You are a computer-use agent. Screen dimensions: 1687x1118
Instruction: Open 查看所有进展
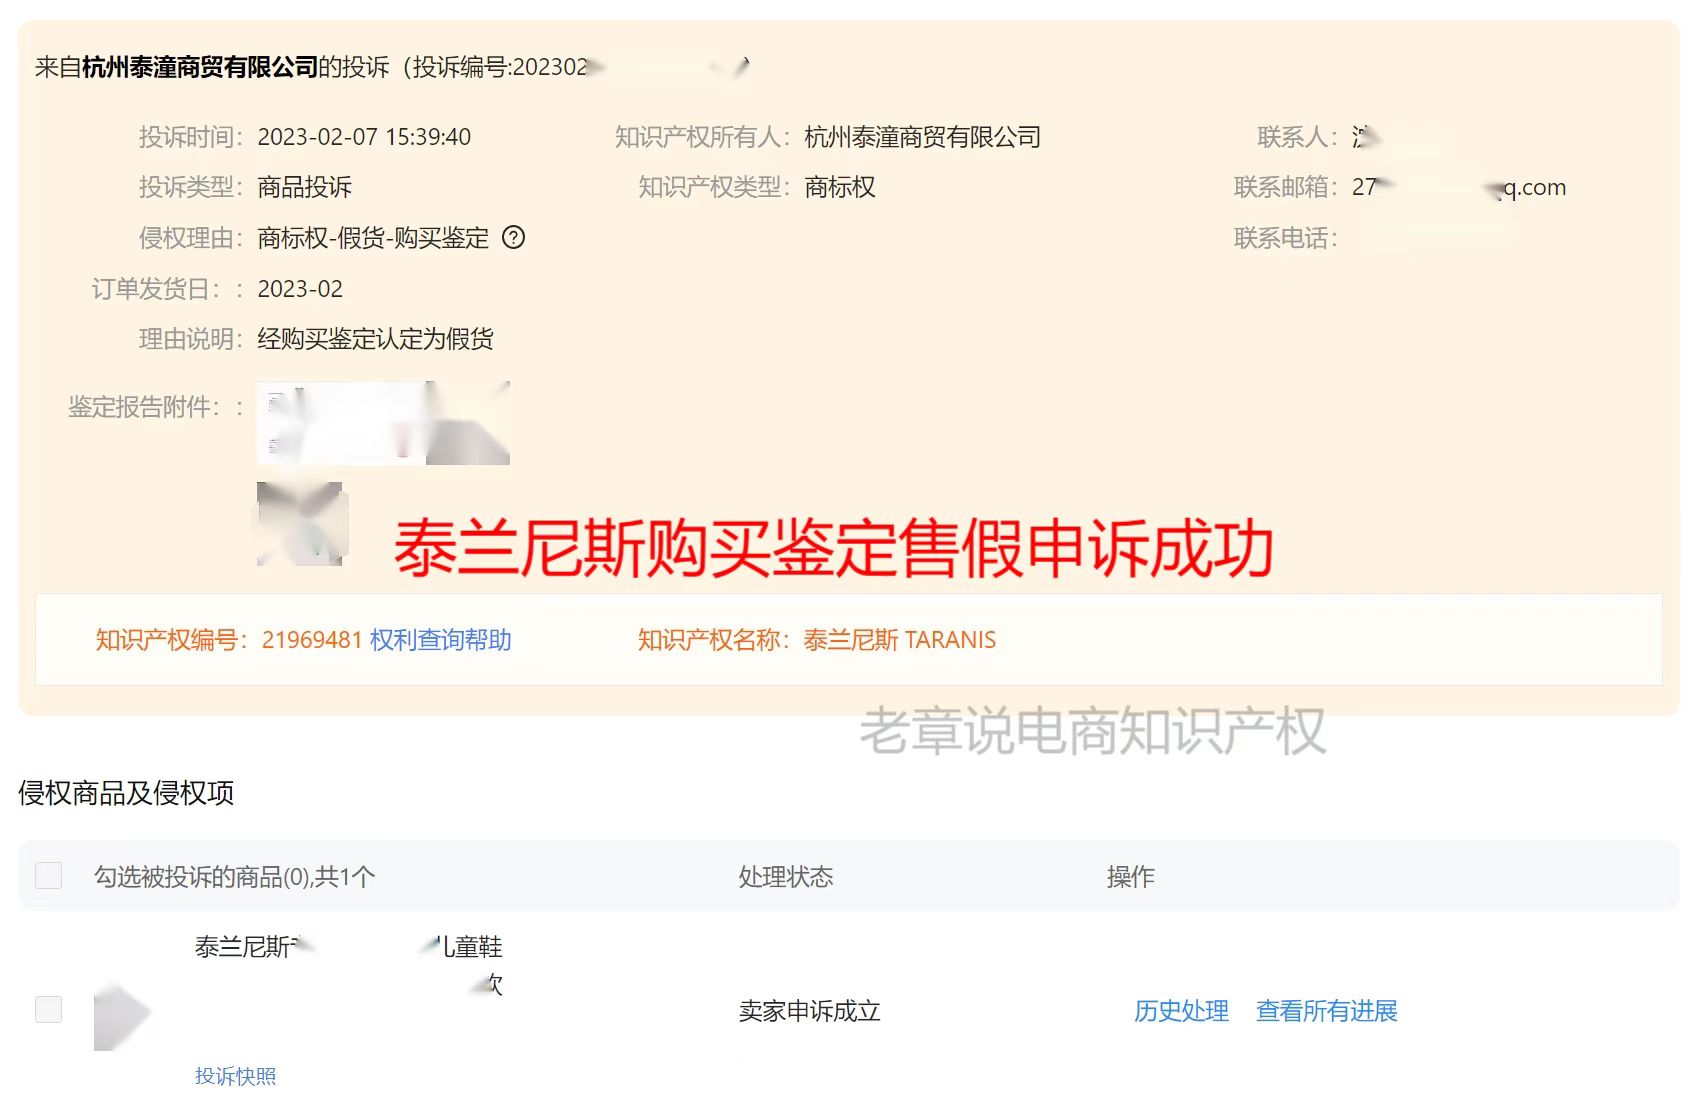tap(1327, 1011)
